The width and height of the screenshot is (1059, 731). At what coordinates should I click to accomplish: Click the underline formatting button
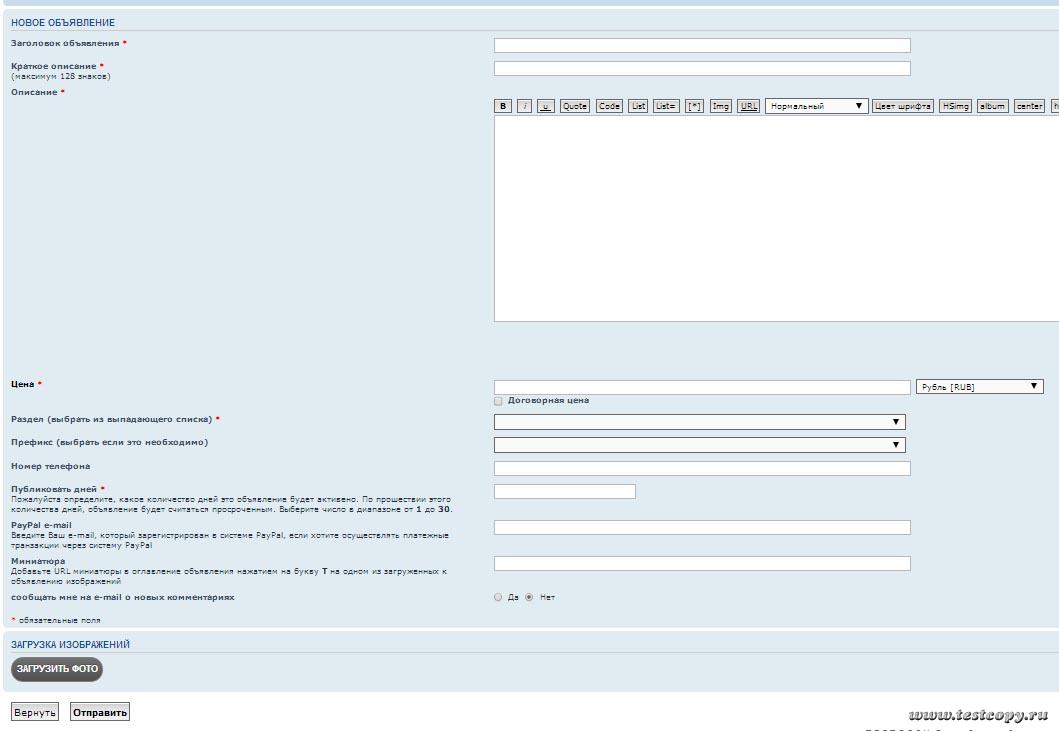545,106
